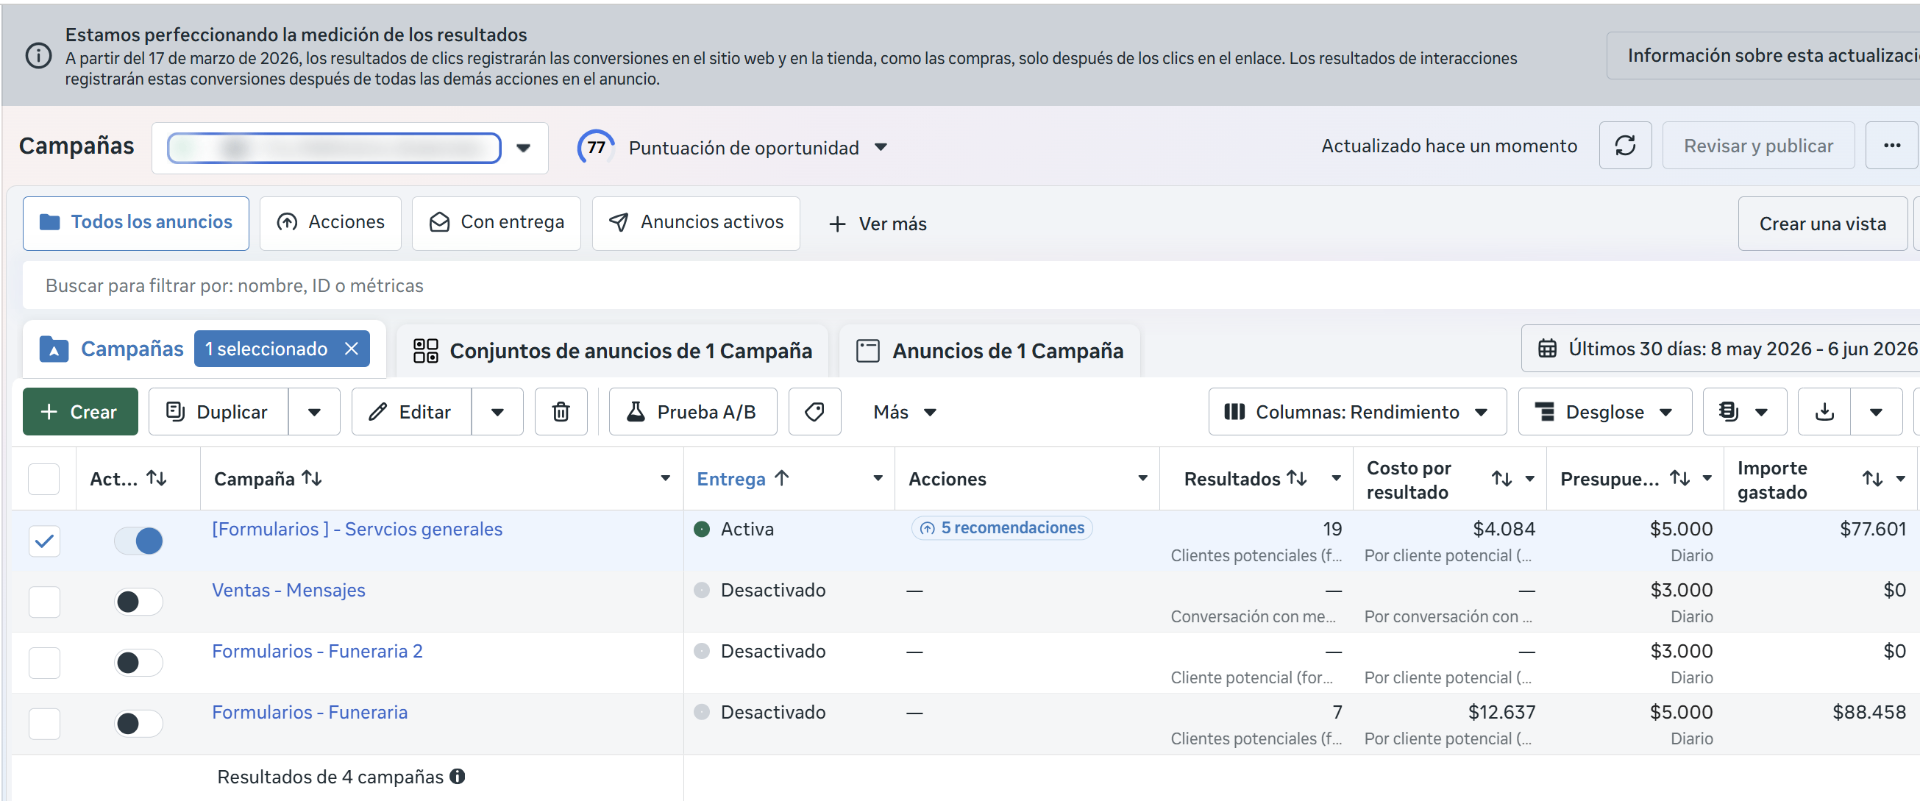Click the X to clear 1 seleccionado
Viewport: 1920px width, 801px height.
click(x=351, y=349)
